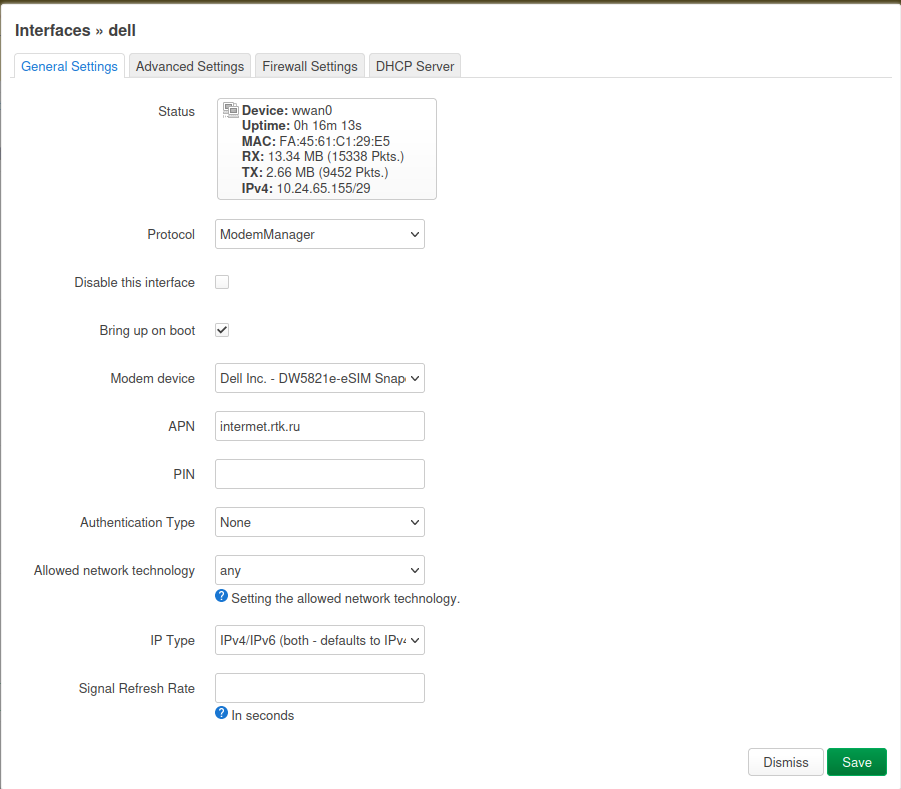Focus the APN input field
This screenshot has width=901, height=789.
(x=319, y=426)
